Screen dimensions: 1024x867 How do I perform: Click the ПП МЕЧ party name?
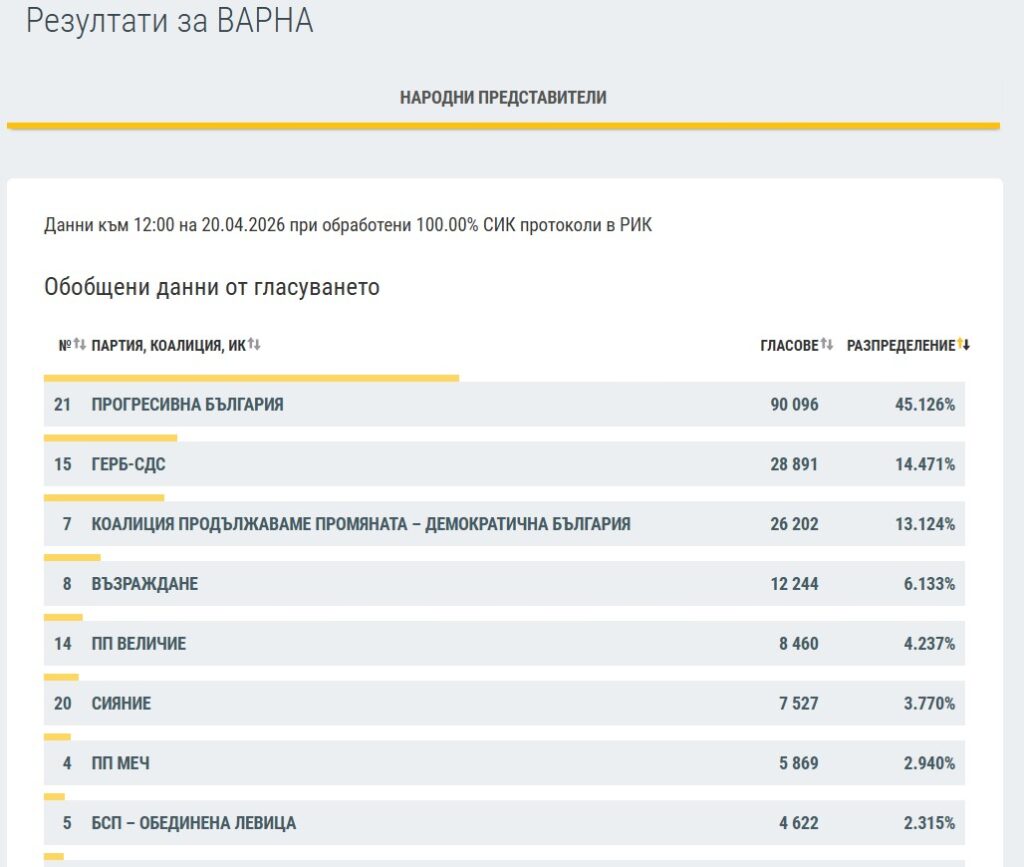pyautogui.click(x=120, y=764)
